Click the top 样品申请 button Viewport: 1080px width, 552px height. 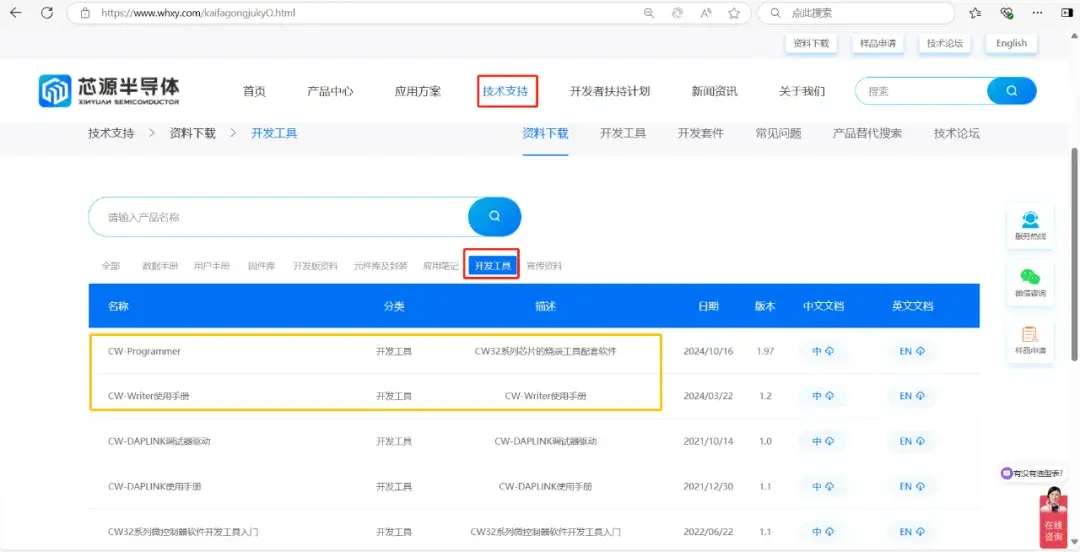pyautogui.click(x=878, y=43)
